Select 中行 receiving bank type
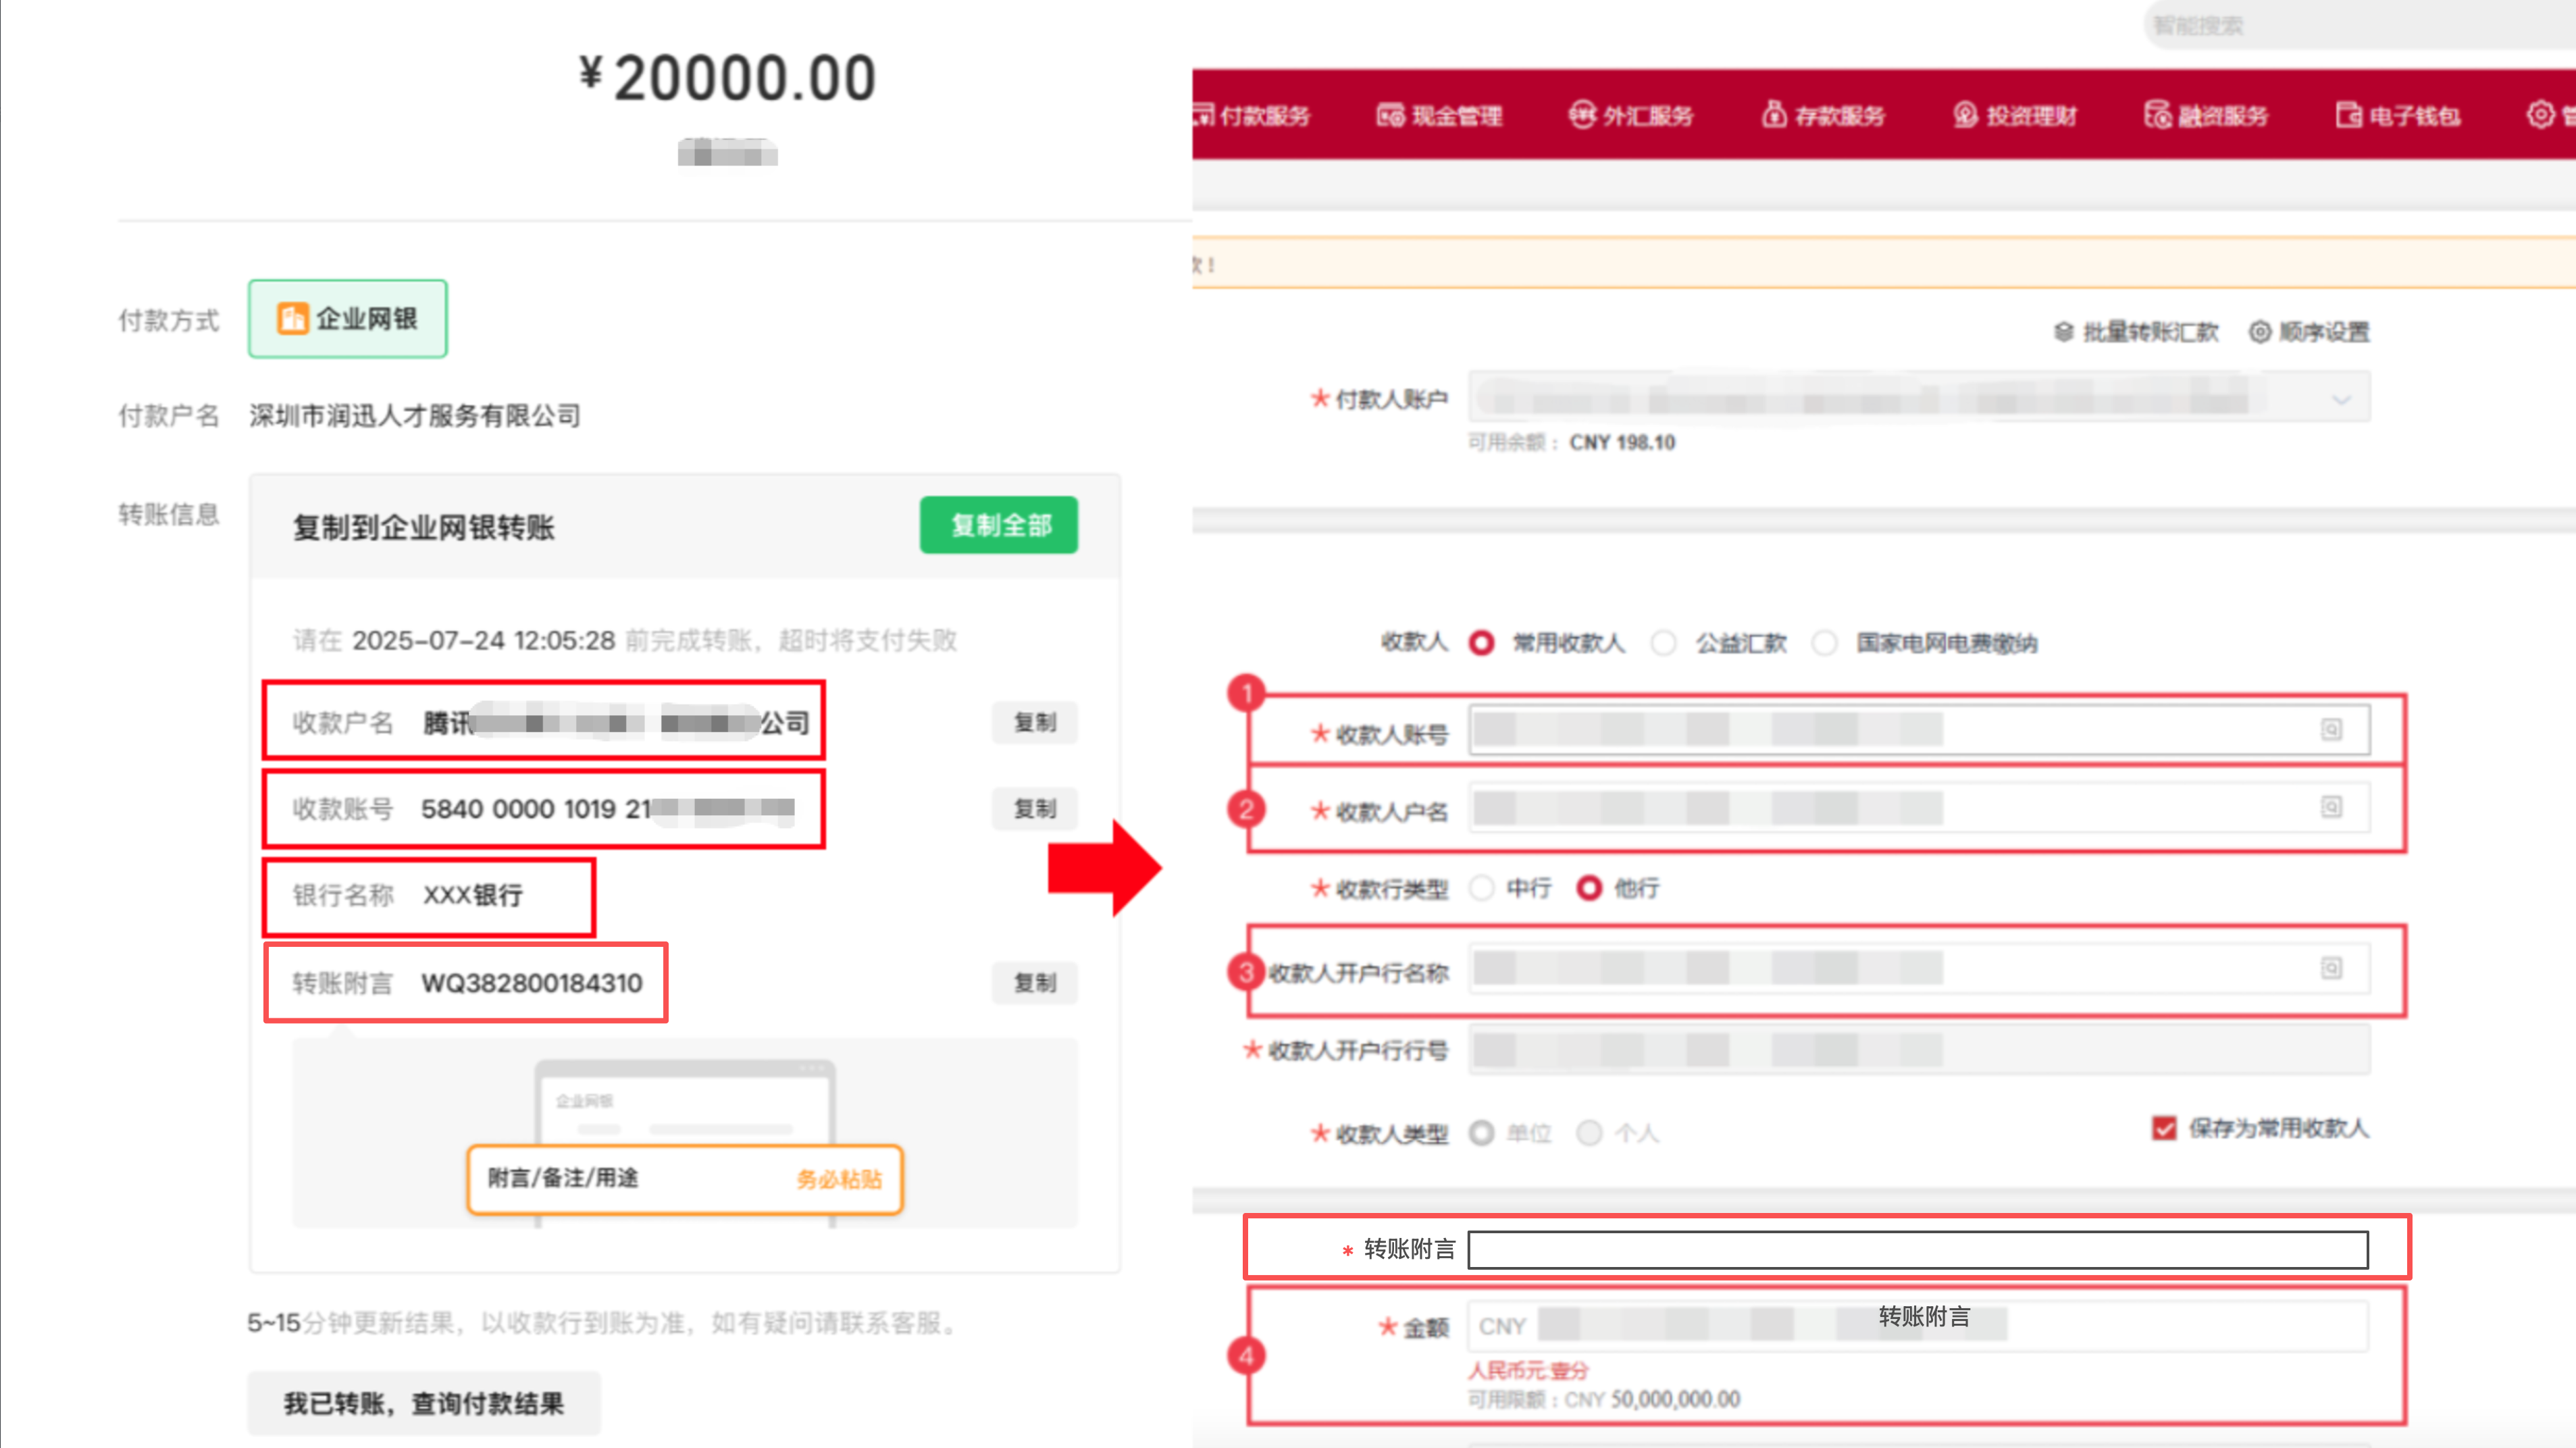This screenshot has width=2576, height=1448. click(1482, 888)
